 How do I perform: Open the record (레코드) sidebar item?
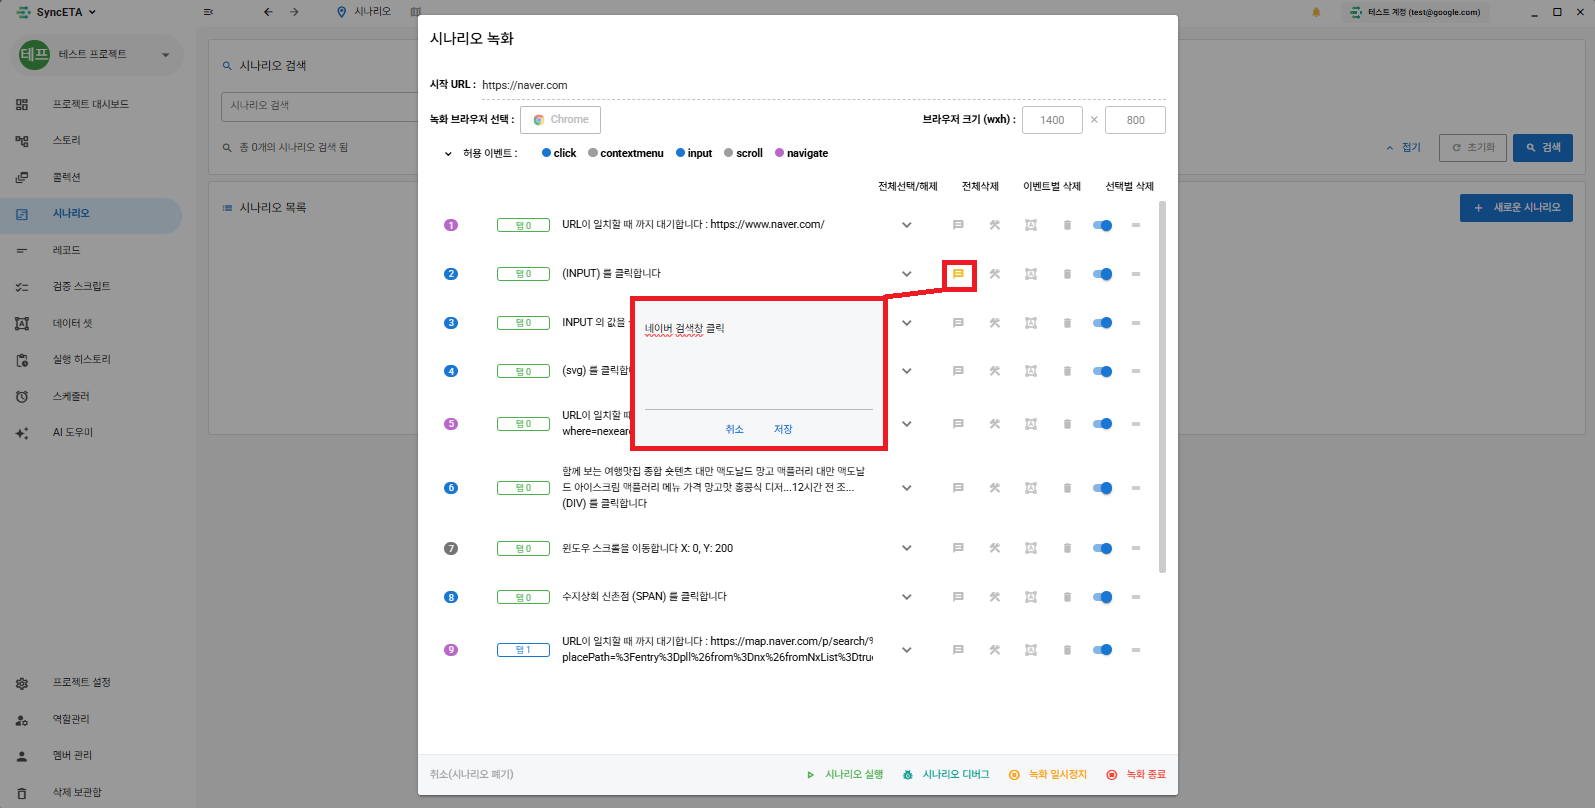[91, 250]
